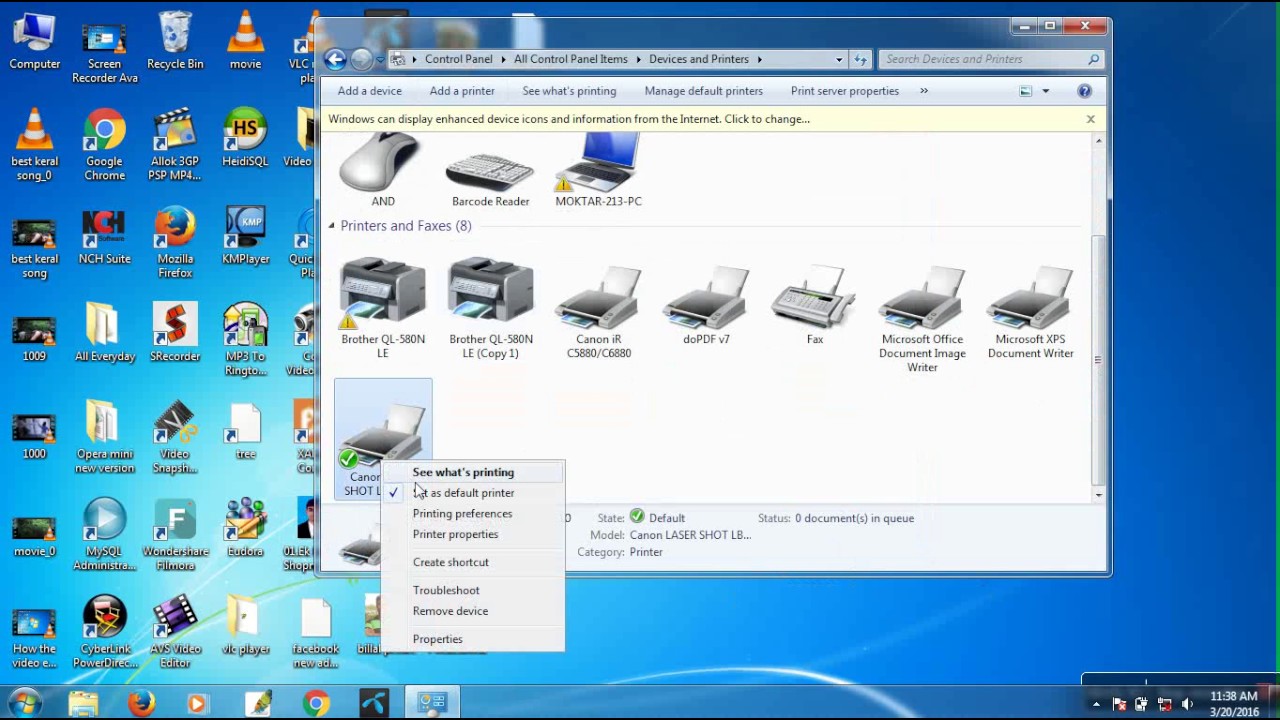1280x720 pixels.
Task: Choose Properties in context menu
Action: 472,639
